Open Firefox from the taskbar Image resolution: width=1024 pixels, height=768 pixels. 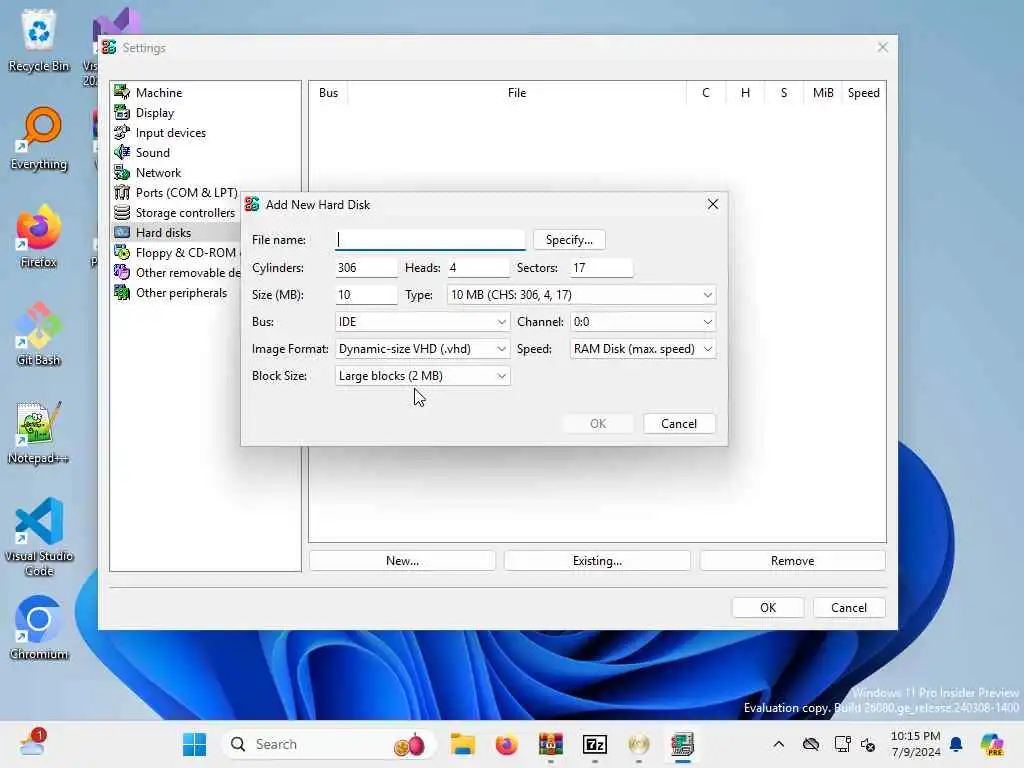(507, 744)
